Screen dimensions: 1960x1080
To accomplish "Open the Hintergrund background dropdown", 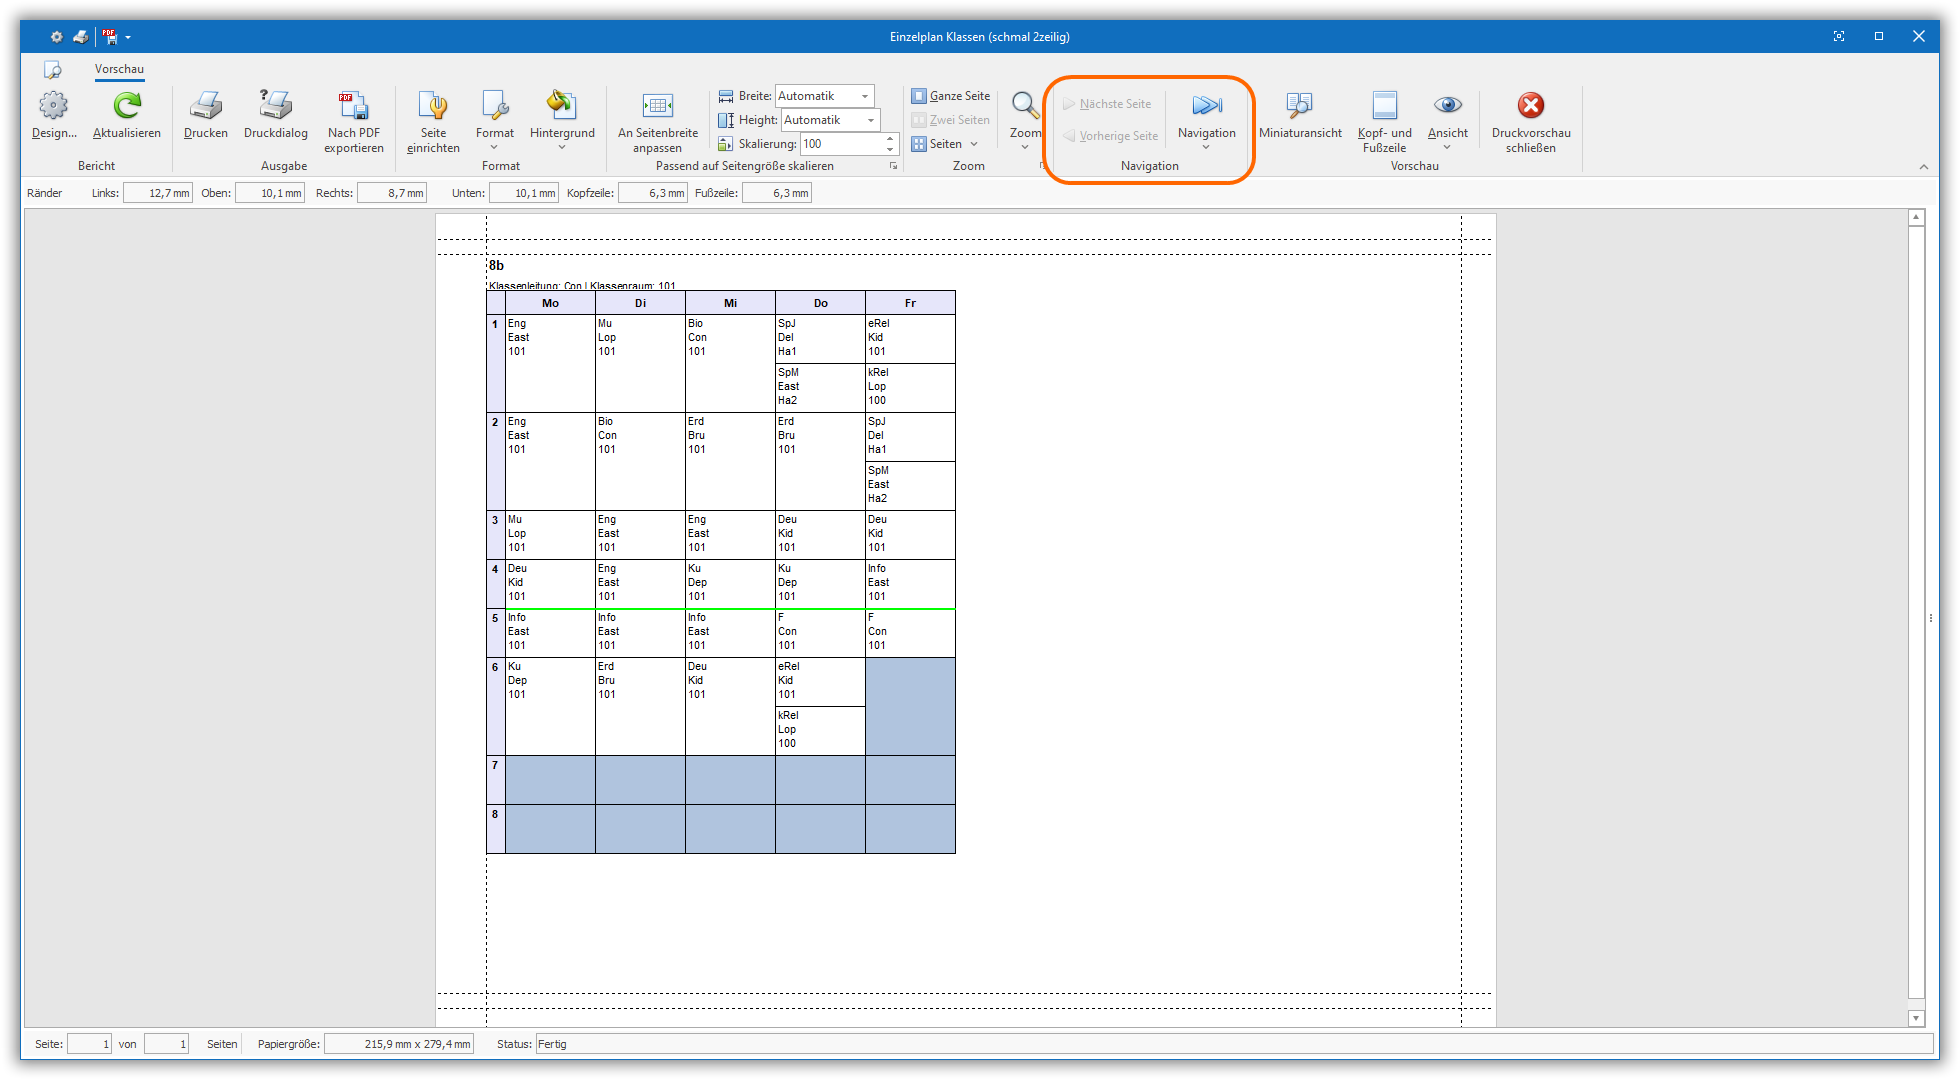I will point(562,146).
